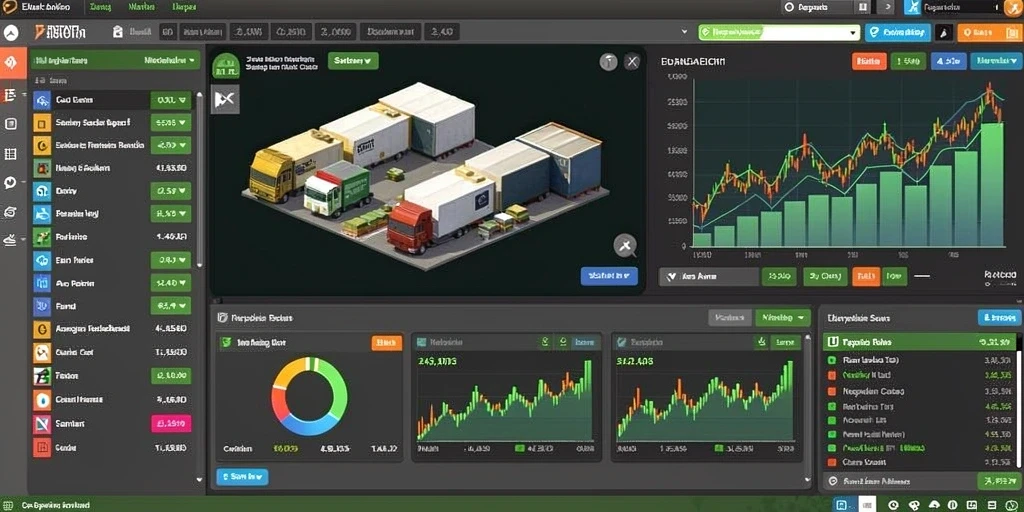The image size is (1024, 512).
Task: Click the orange button on the donut chart card
Action: pyautogui.click(x=387, y=342)
